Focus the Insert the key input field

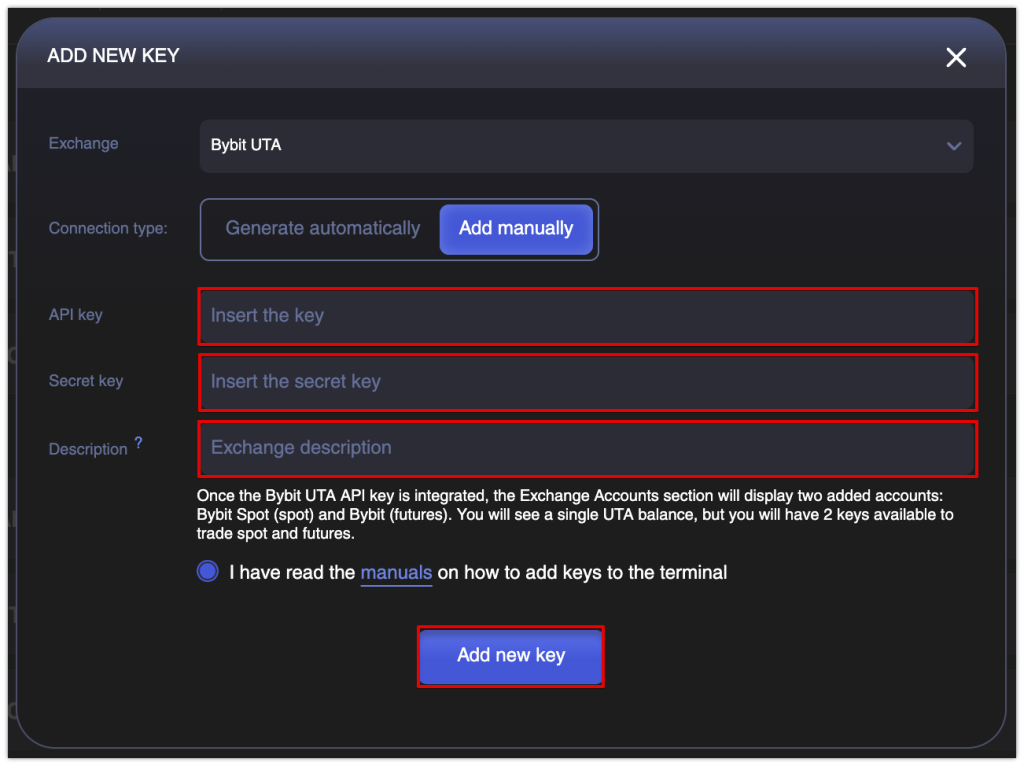tap(587, 316)
